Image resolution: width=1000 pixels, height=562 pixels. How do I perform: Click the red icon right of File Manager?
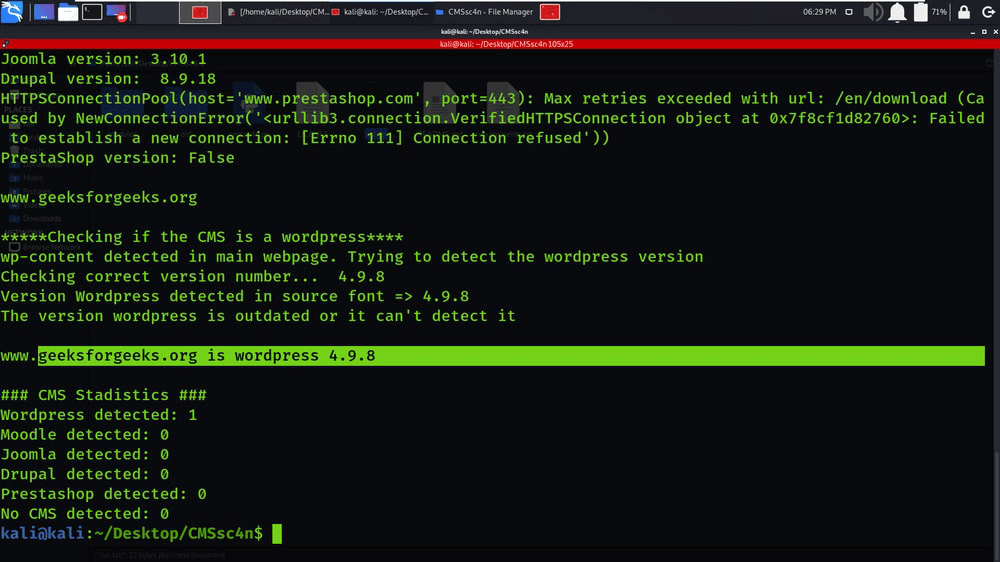coord(550,12)
